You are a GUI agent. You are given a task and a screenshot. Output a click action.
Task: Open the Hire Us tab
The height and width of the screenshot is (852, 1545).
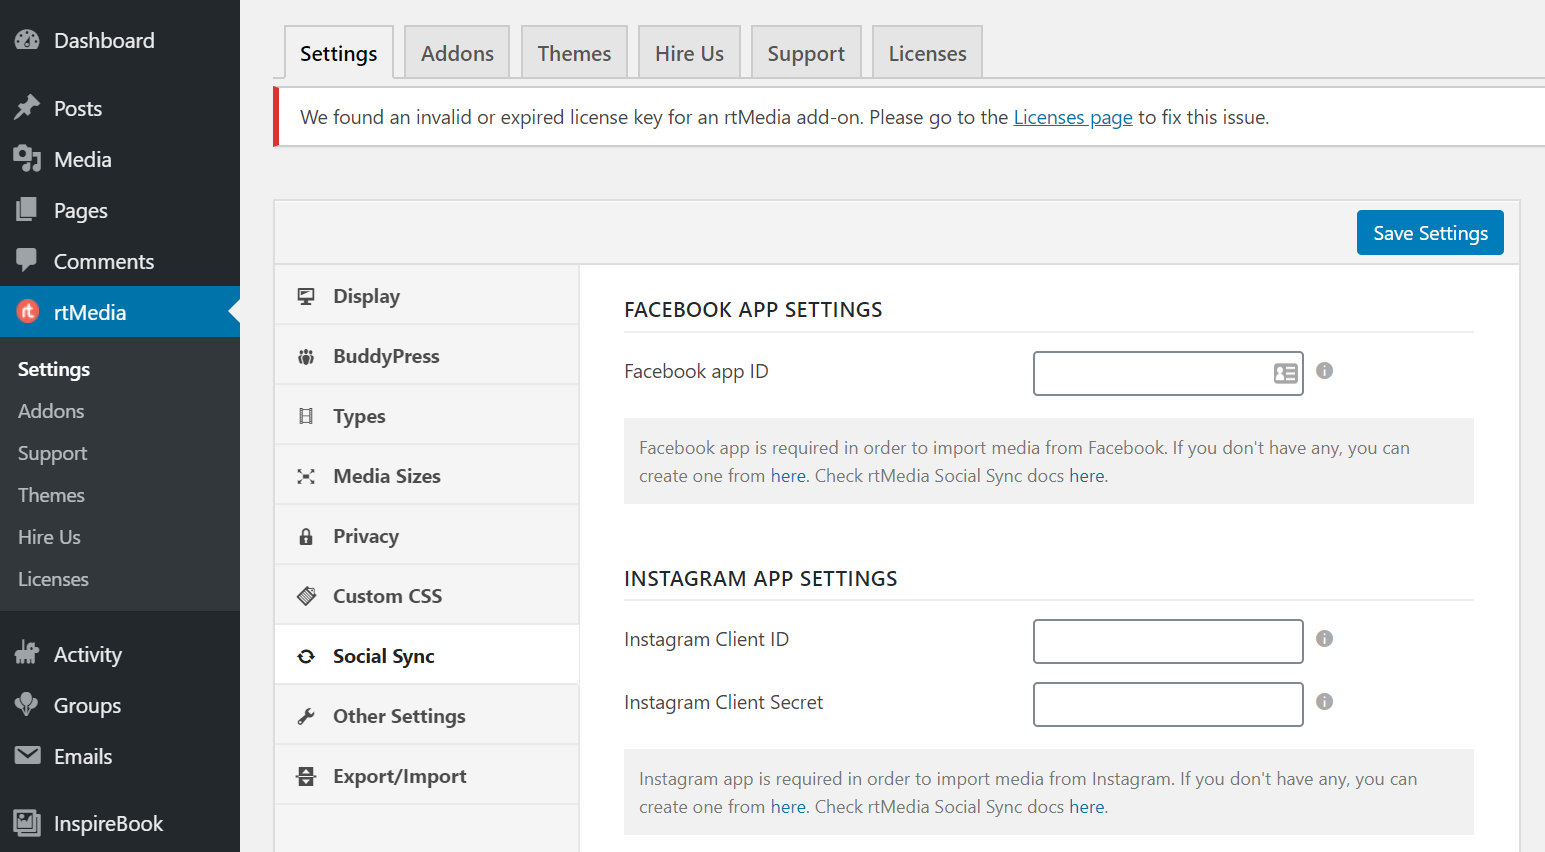tap(689, 53)
